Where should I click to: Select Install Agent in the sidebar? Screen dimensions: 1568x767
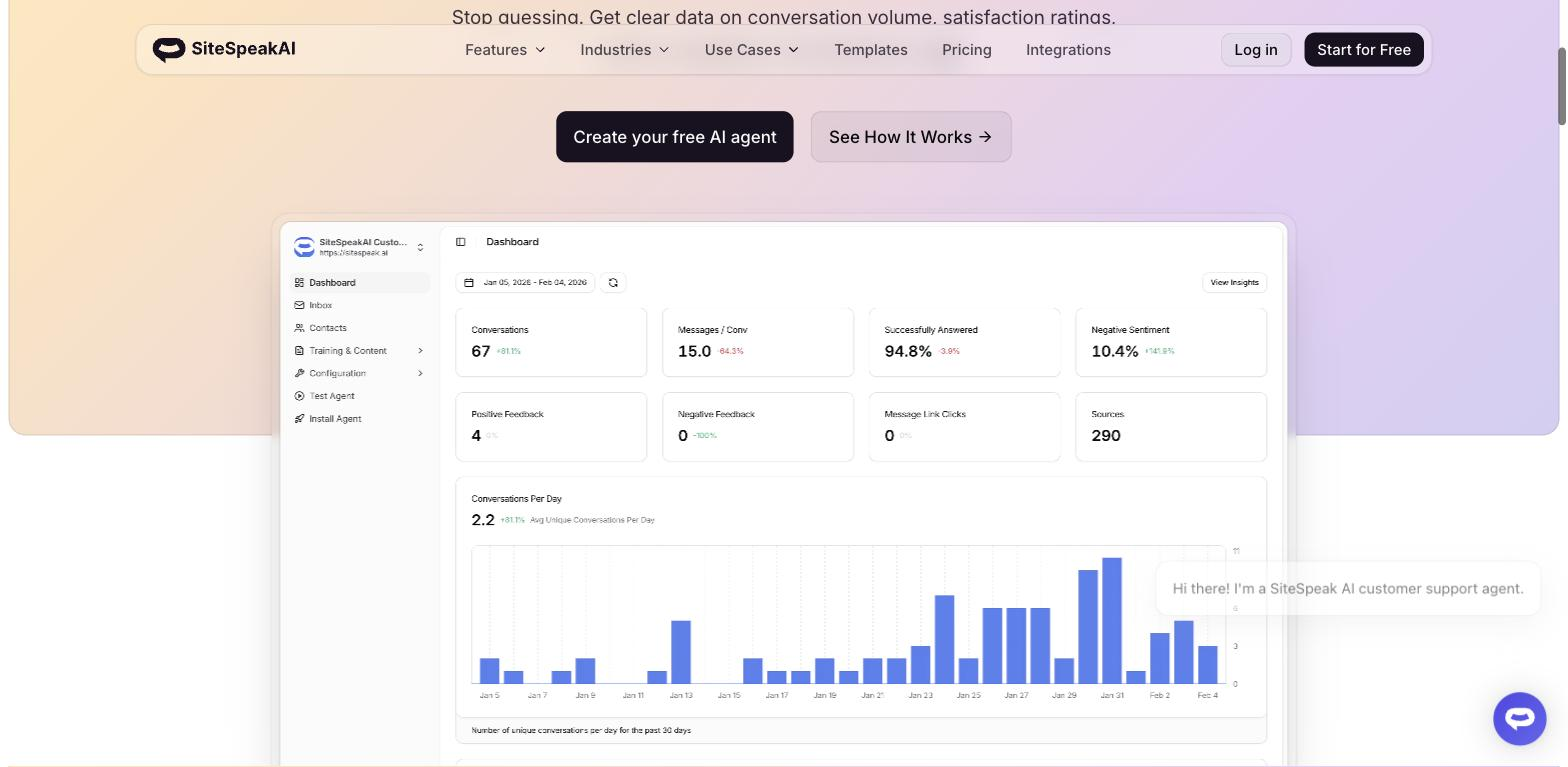360,419
